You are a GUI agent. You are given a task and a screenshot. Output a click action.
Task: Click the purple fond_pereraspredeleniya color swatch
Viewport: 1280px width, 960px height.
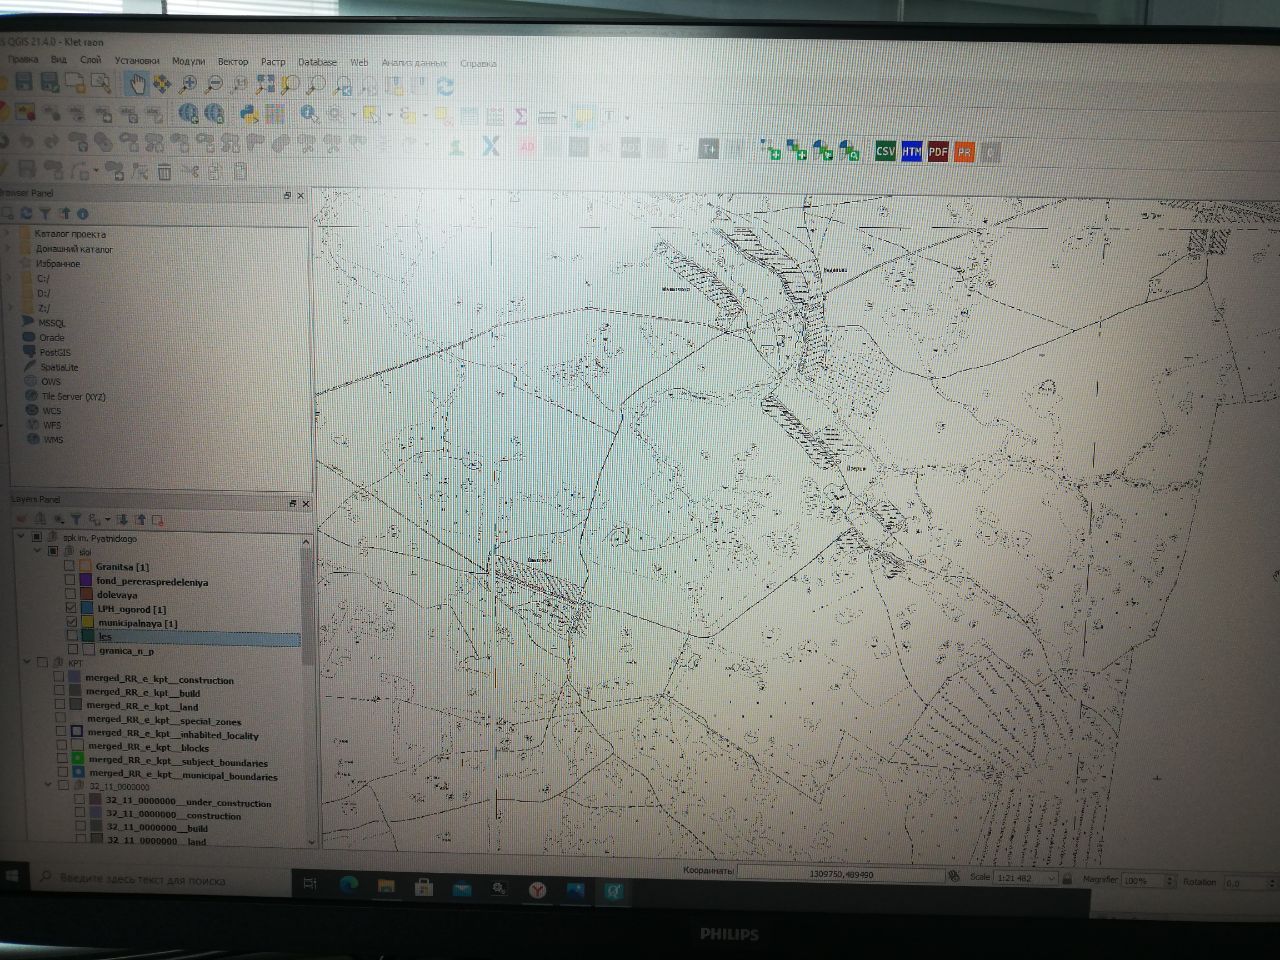point(86,580)
